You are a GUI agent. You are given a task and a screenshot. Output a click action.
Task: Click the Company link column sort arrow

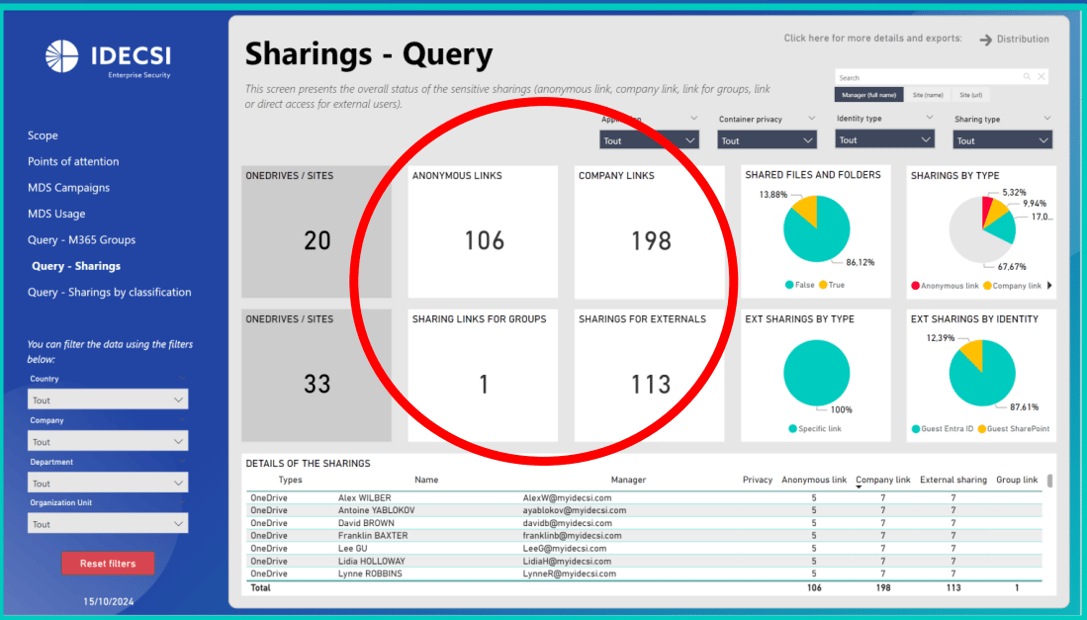(x=859, y=487)
